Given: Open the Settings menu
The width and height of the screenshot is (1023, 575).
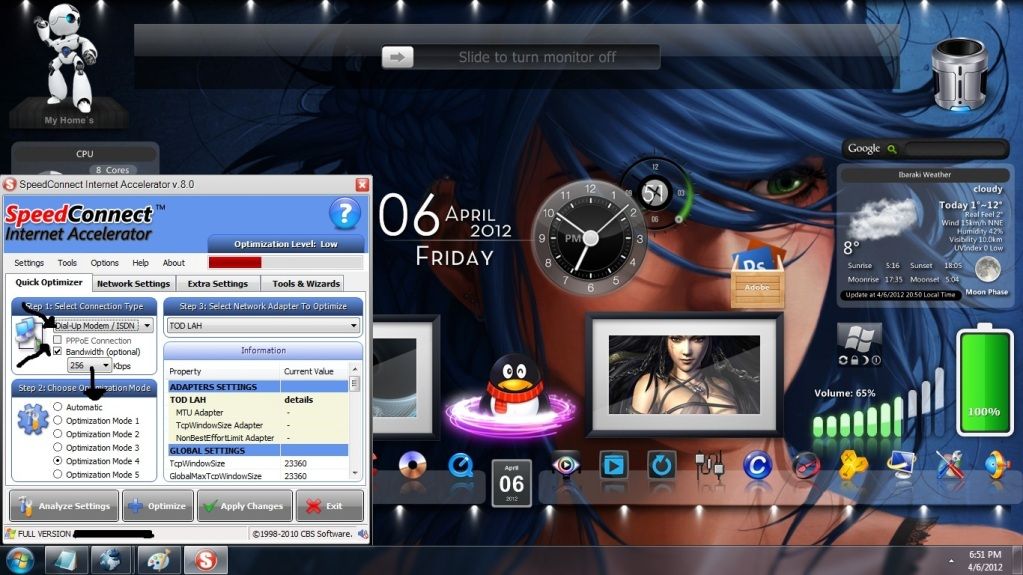Looking at the screenshot, I should click(x=29, y=262).
